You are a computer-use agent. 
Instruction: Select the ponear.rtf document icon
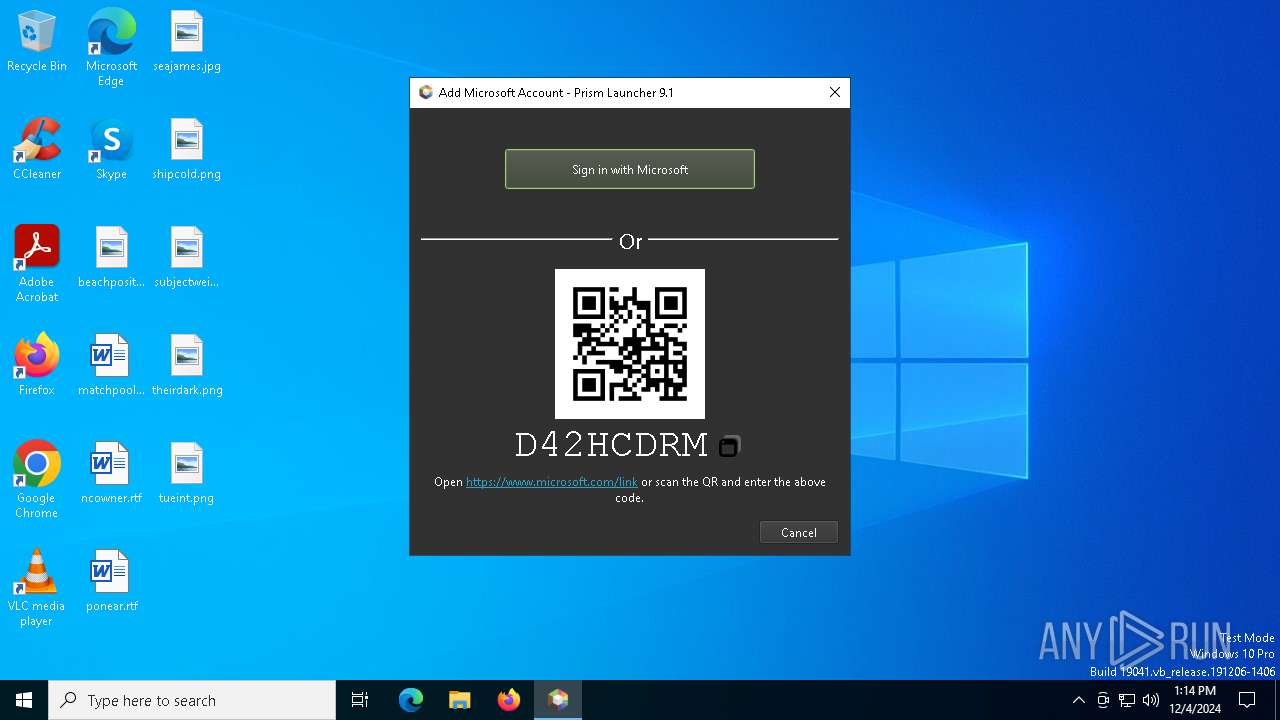point(111,581)
